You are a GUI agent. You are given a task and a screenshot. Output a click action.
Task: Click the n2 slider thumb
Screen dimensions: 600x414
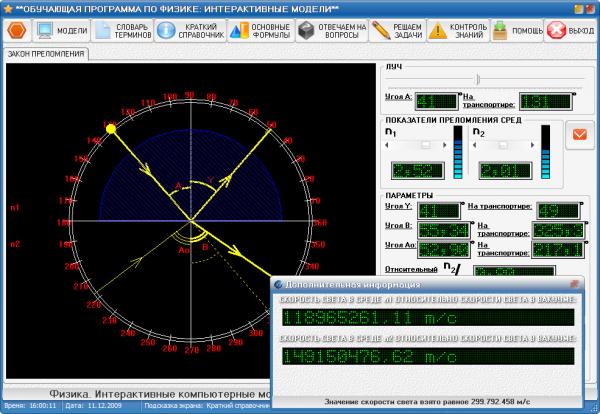coord(503,145)
